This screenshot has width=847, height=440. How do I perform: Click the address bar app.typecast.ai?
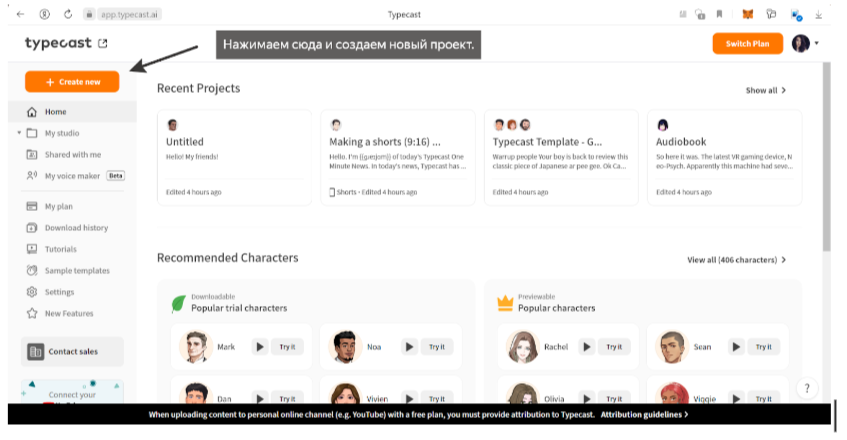129,15
